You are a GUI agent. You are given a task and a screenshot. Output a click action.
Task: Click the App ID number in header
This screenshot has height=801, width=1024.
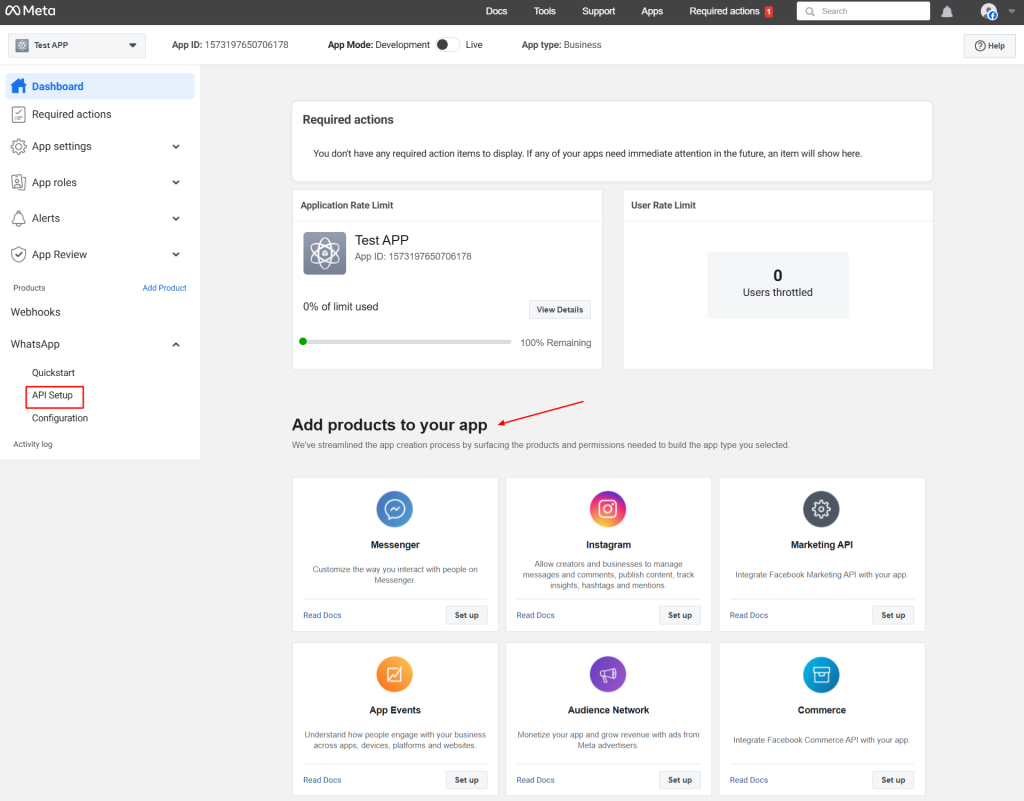point(246,45)
